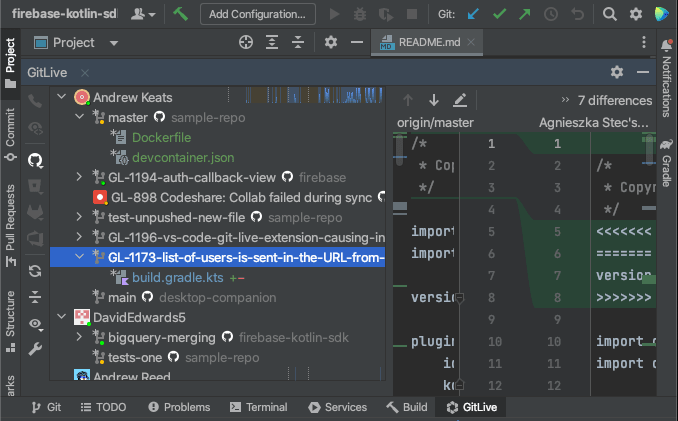Open Project panel options gear
678x421 pixels.
[331, 42]
